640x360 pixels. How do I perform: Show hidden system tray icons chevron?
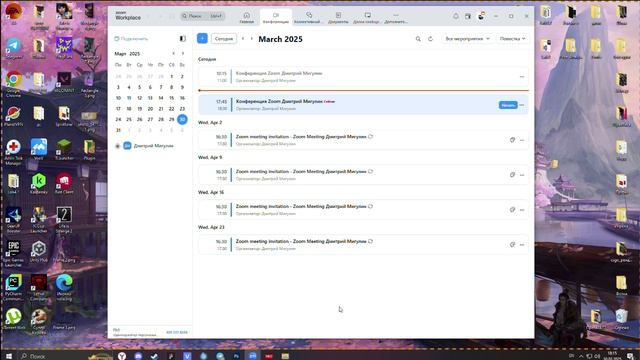581,356
